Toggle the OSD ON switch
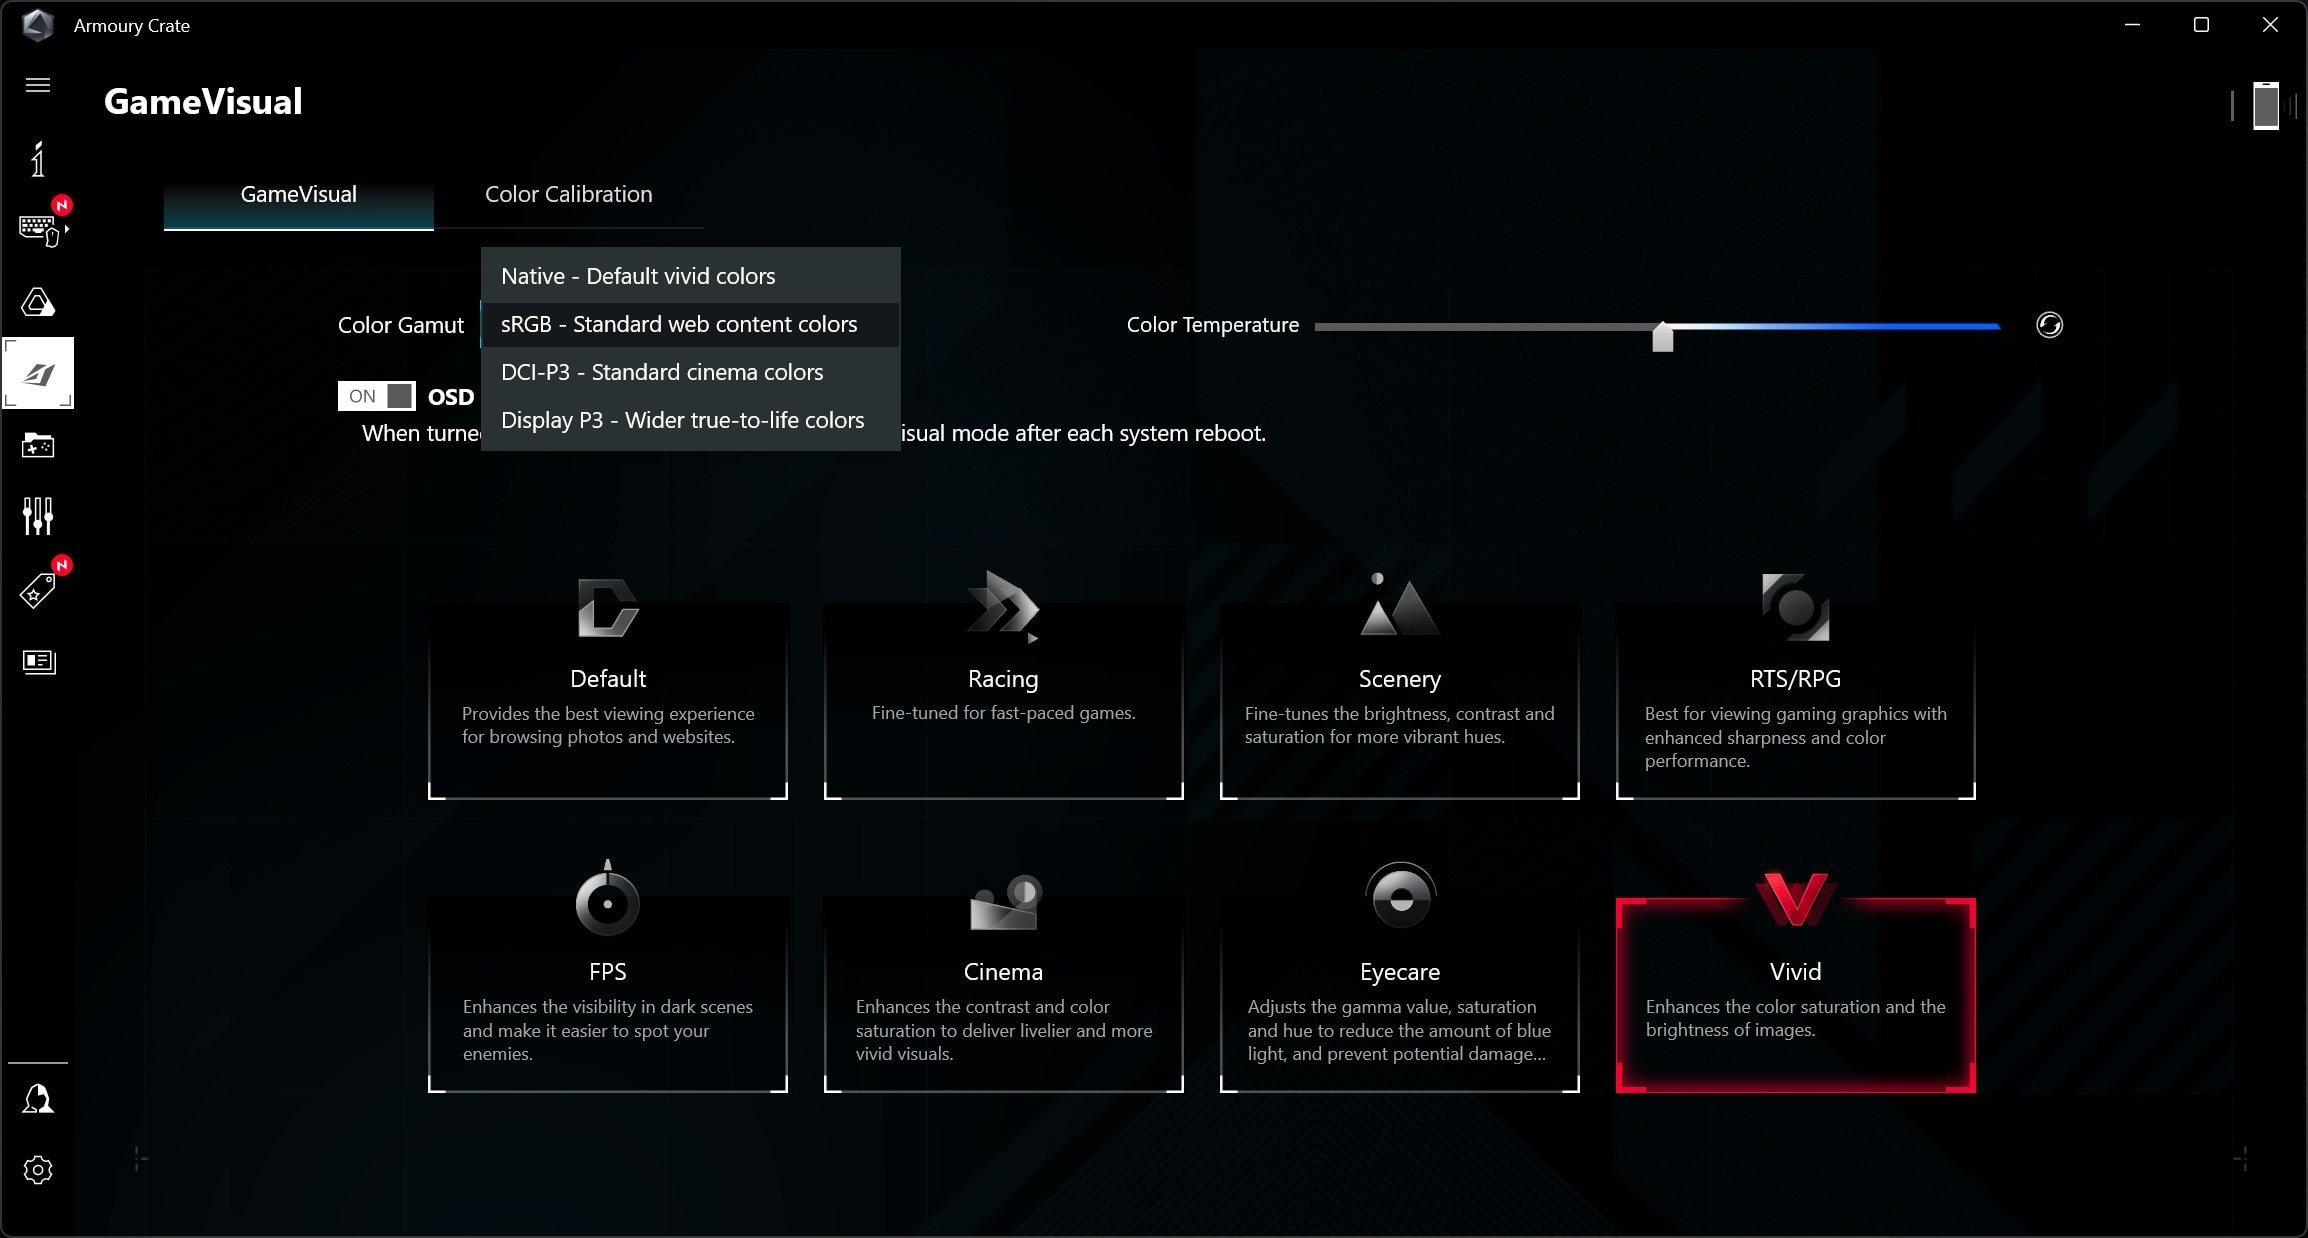This screenshot has width=2308, height=1238. 376,396
